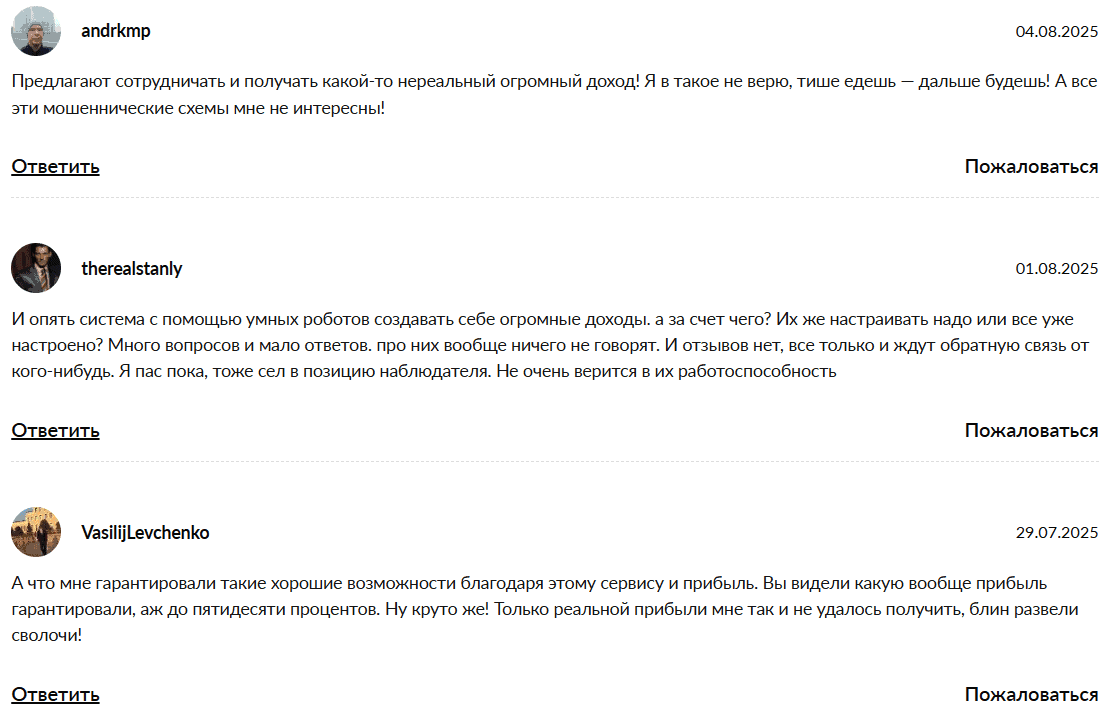Click the 04.08.2025 comment date
This screenshot has width=1108, height=722.
[x=1056, y=32]
